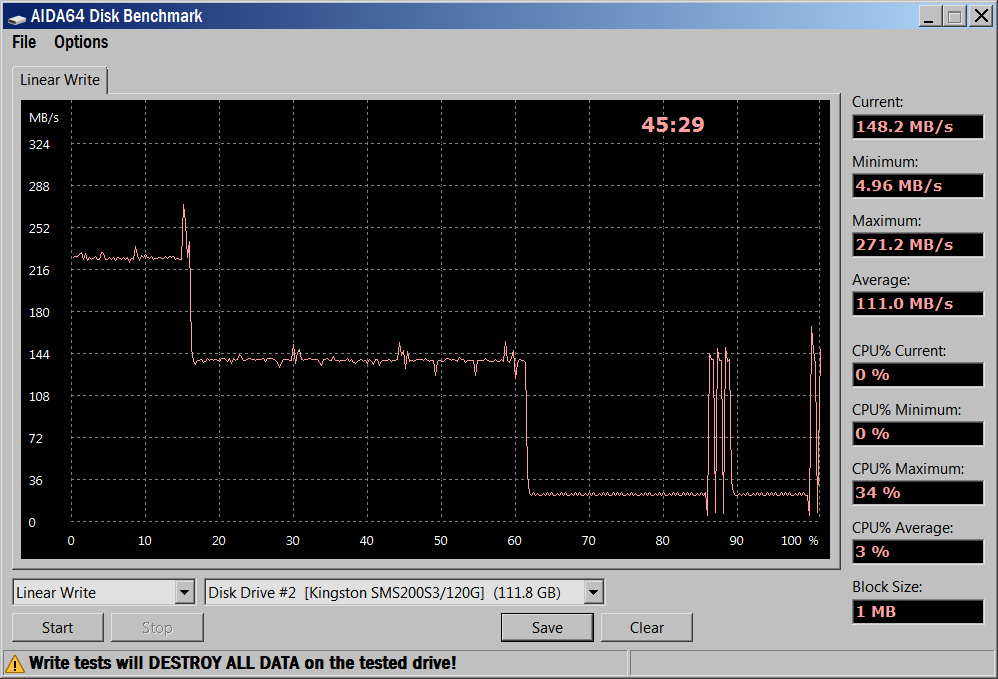Open the Disk Drive #2 selection dropdown arrow

coord(593,592)
